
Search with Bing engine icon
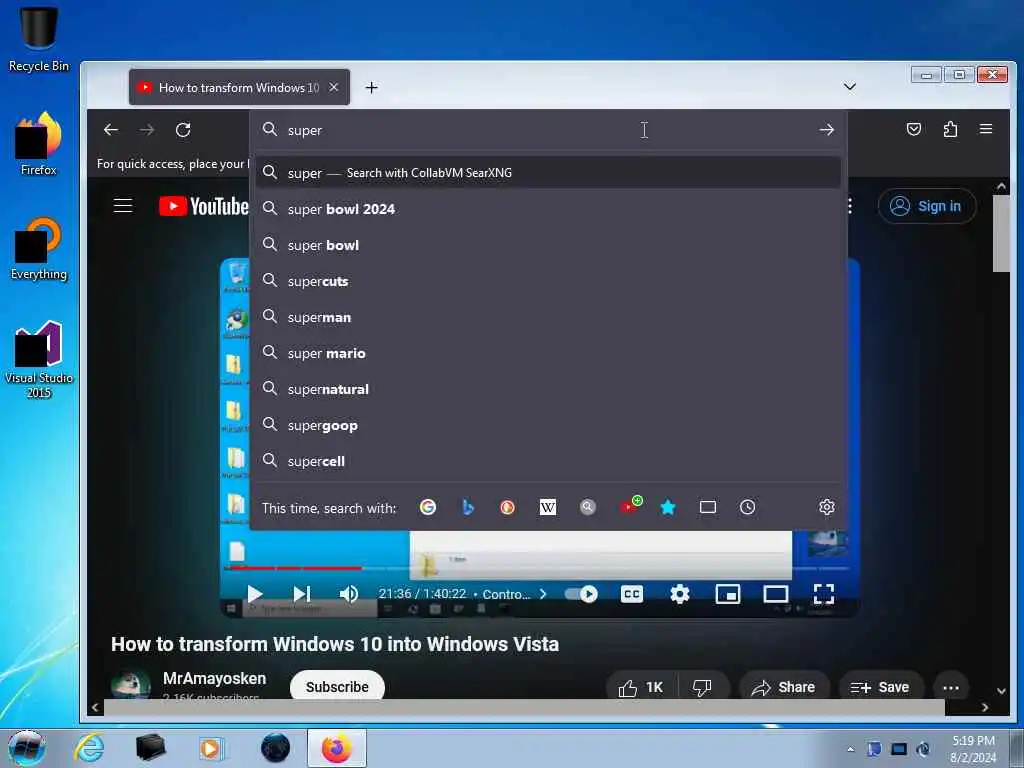click(468, 507)
